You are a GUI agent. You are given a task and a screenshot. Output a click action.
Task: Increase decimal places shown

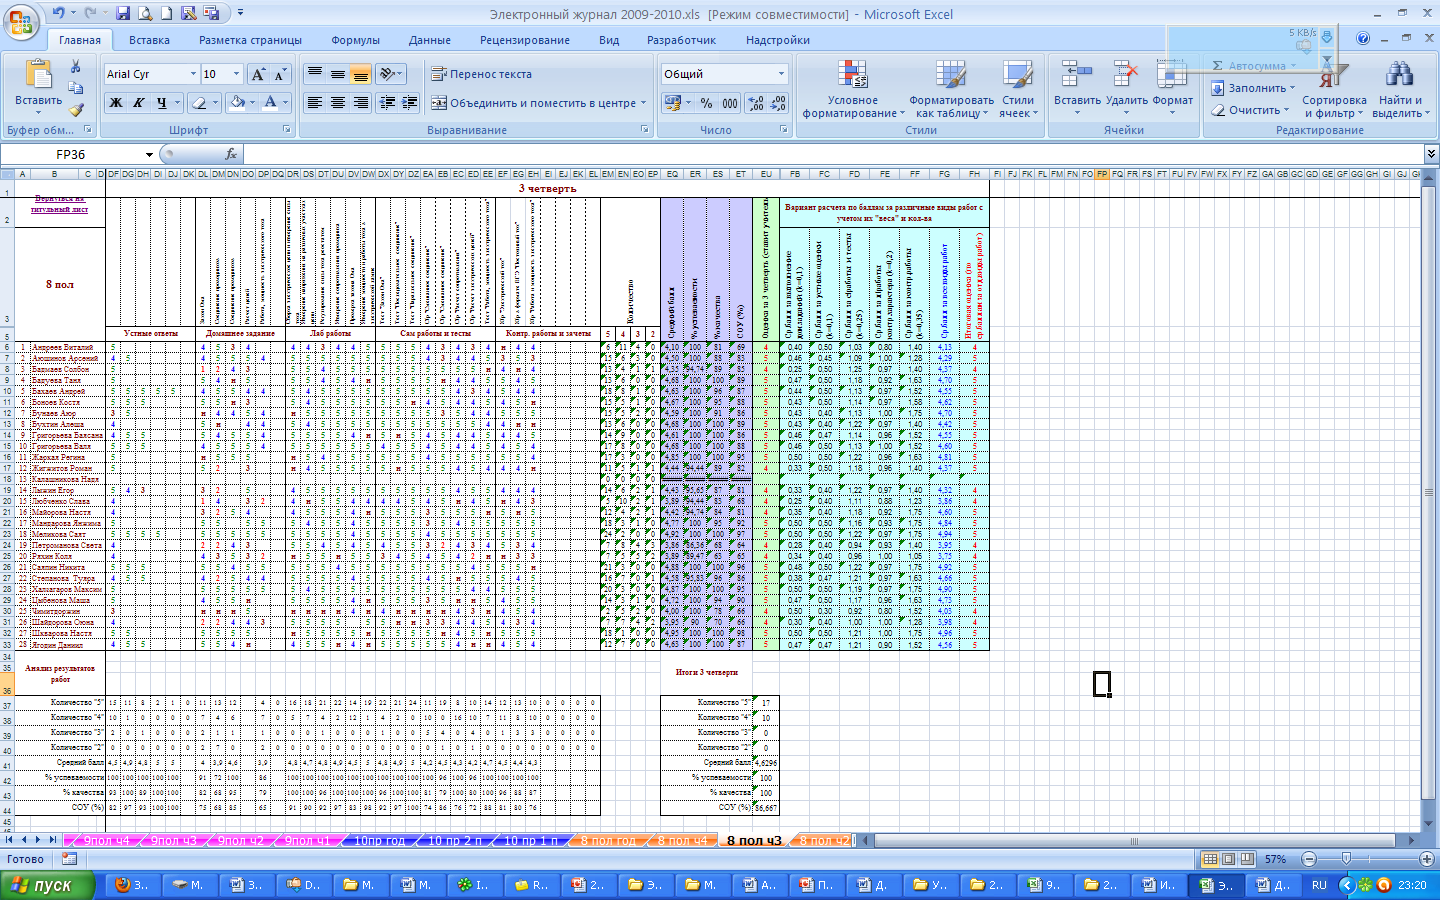coord(756,103)
